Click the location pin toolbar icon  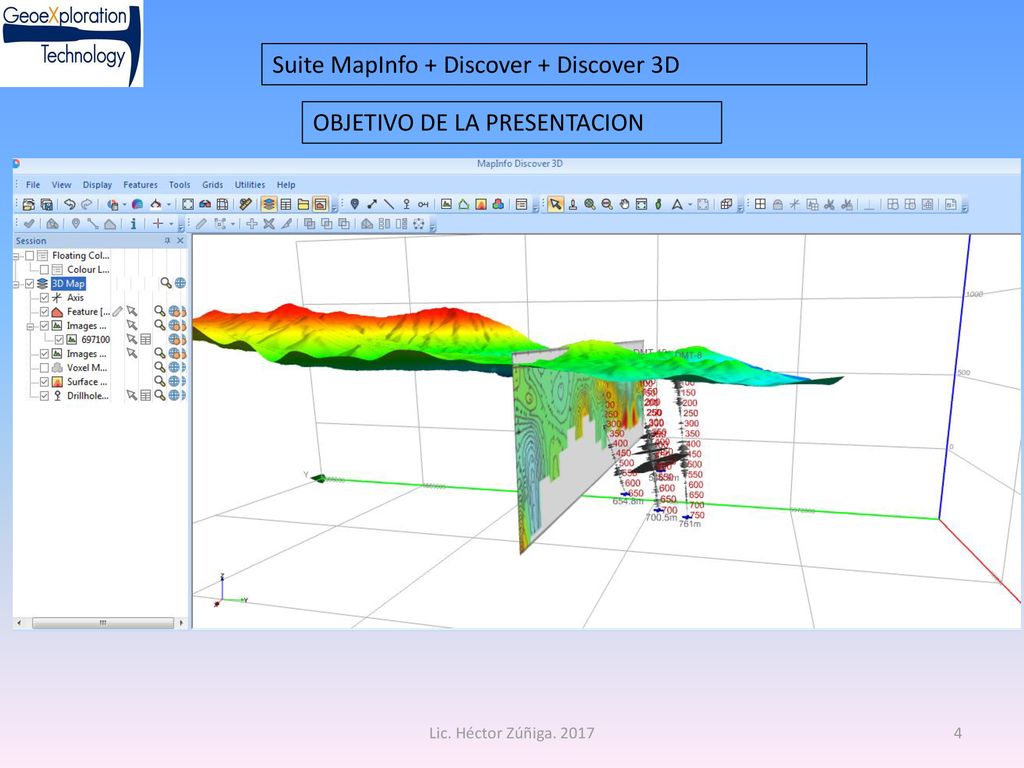355,204
